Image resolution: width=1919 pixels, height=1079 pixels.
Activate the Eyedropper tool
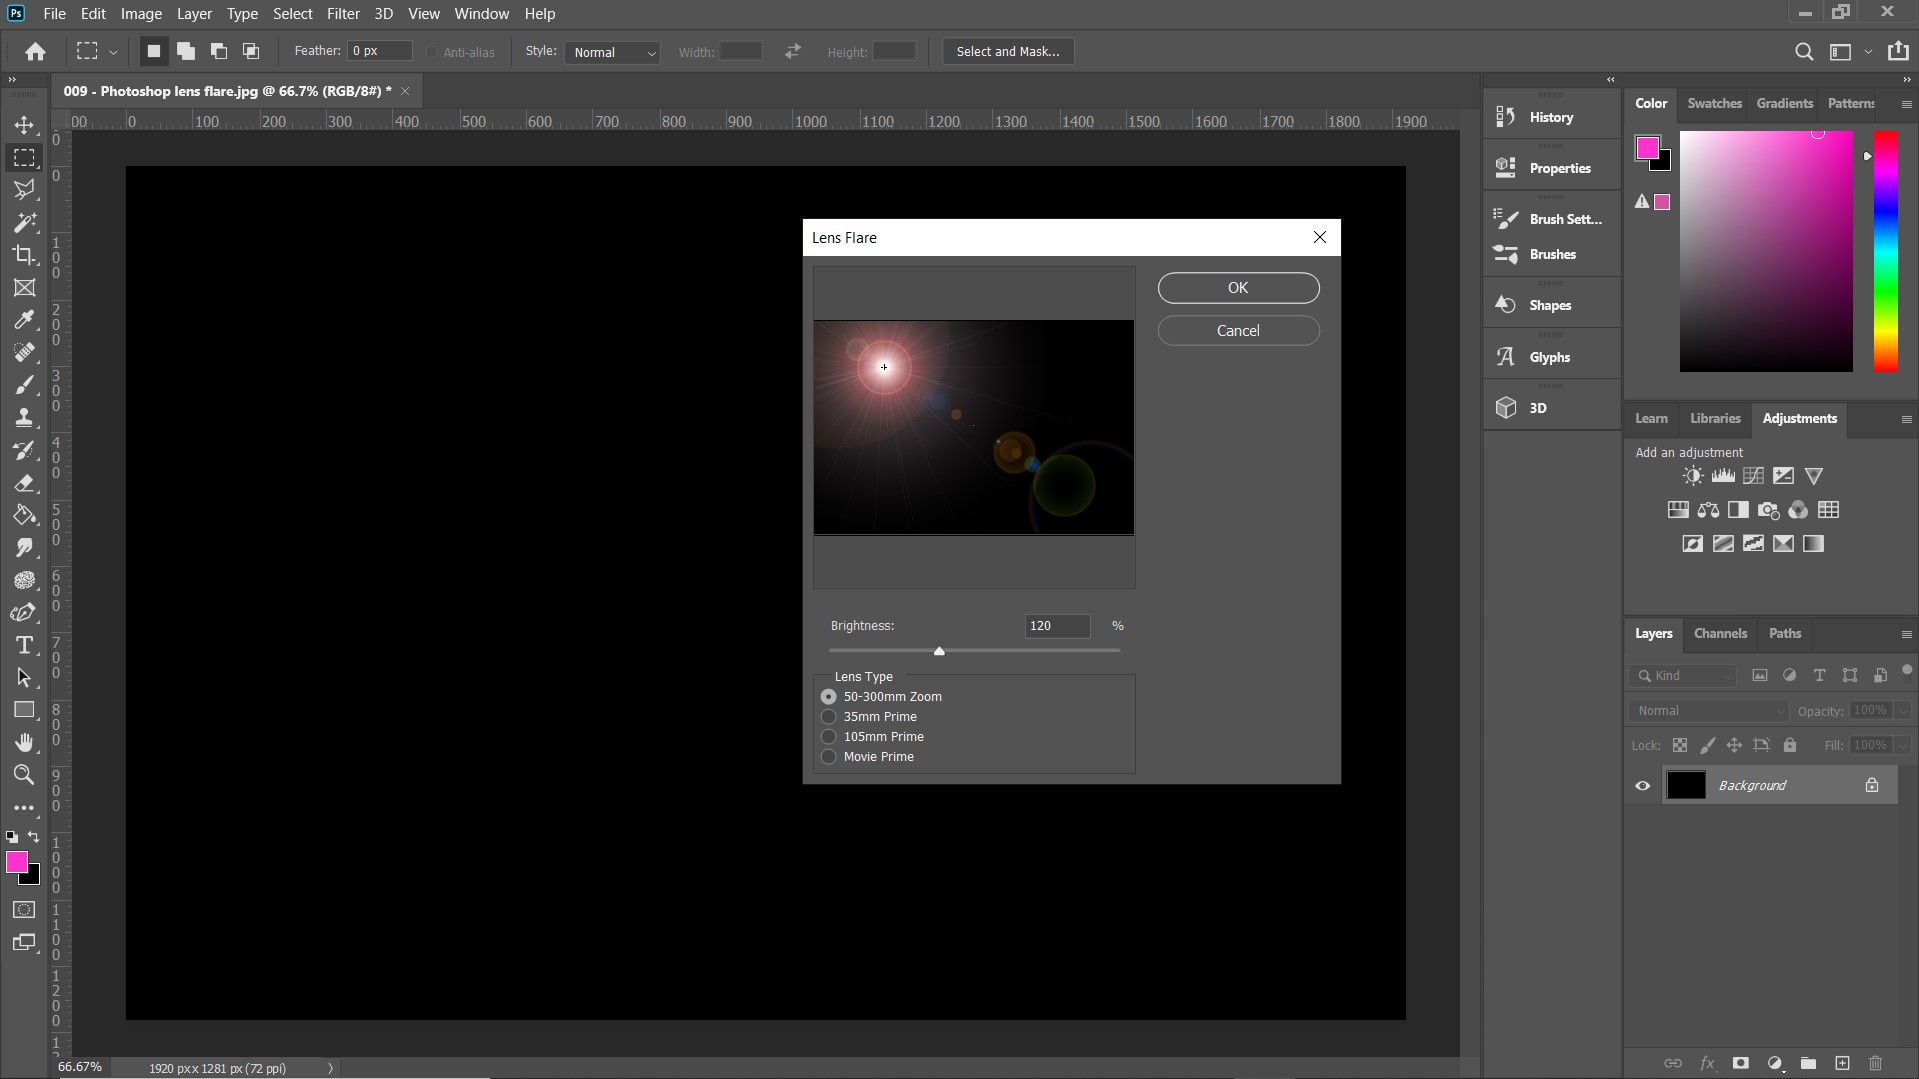click(24, 319)
